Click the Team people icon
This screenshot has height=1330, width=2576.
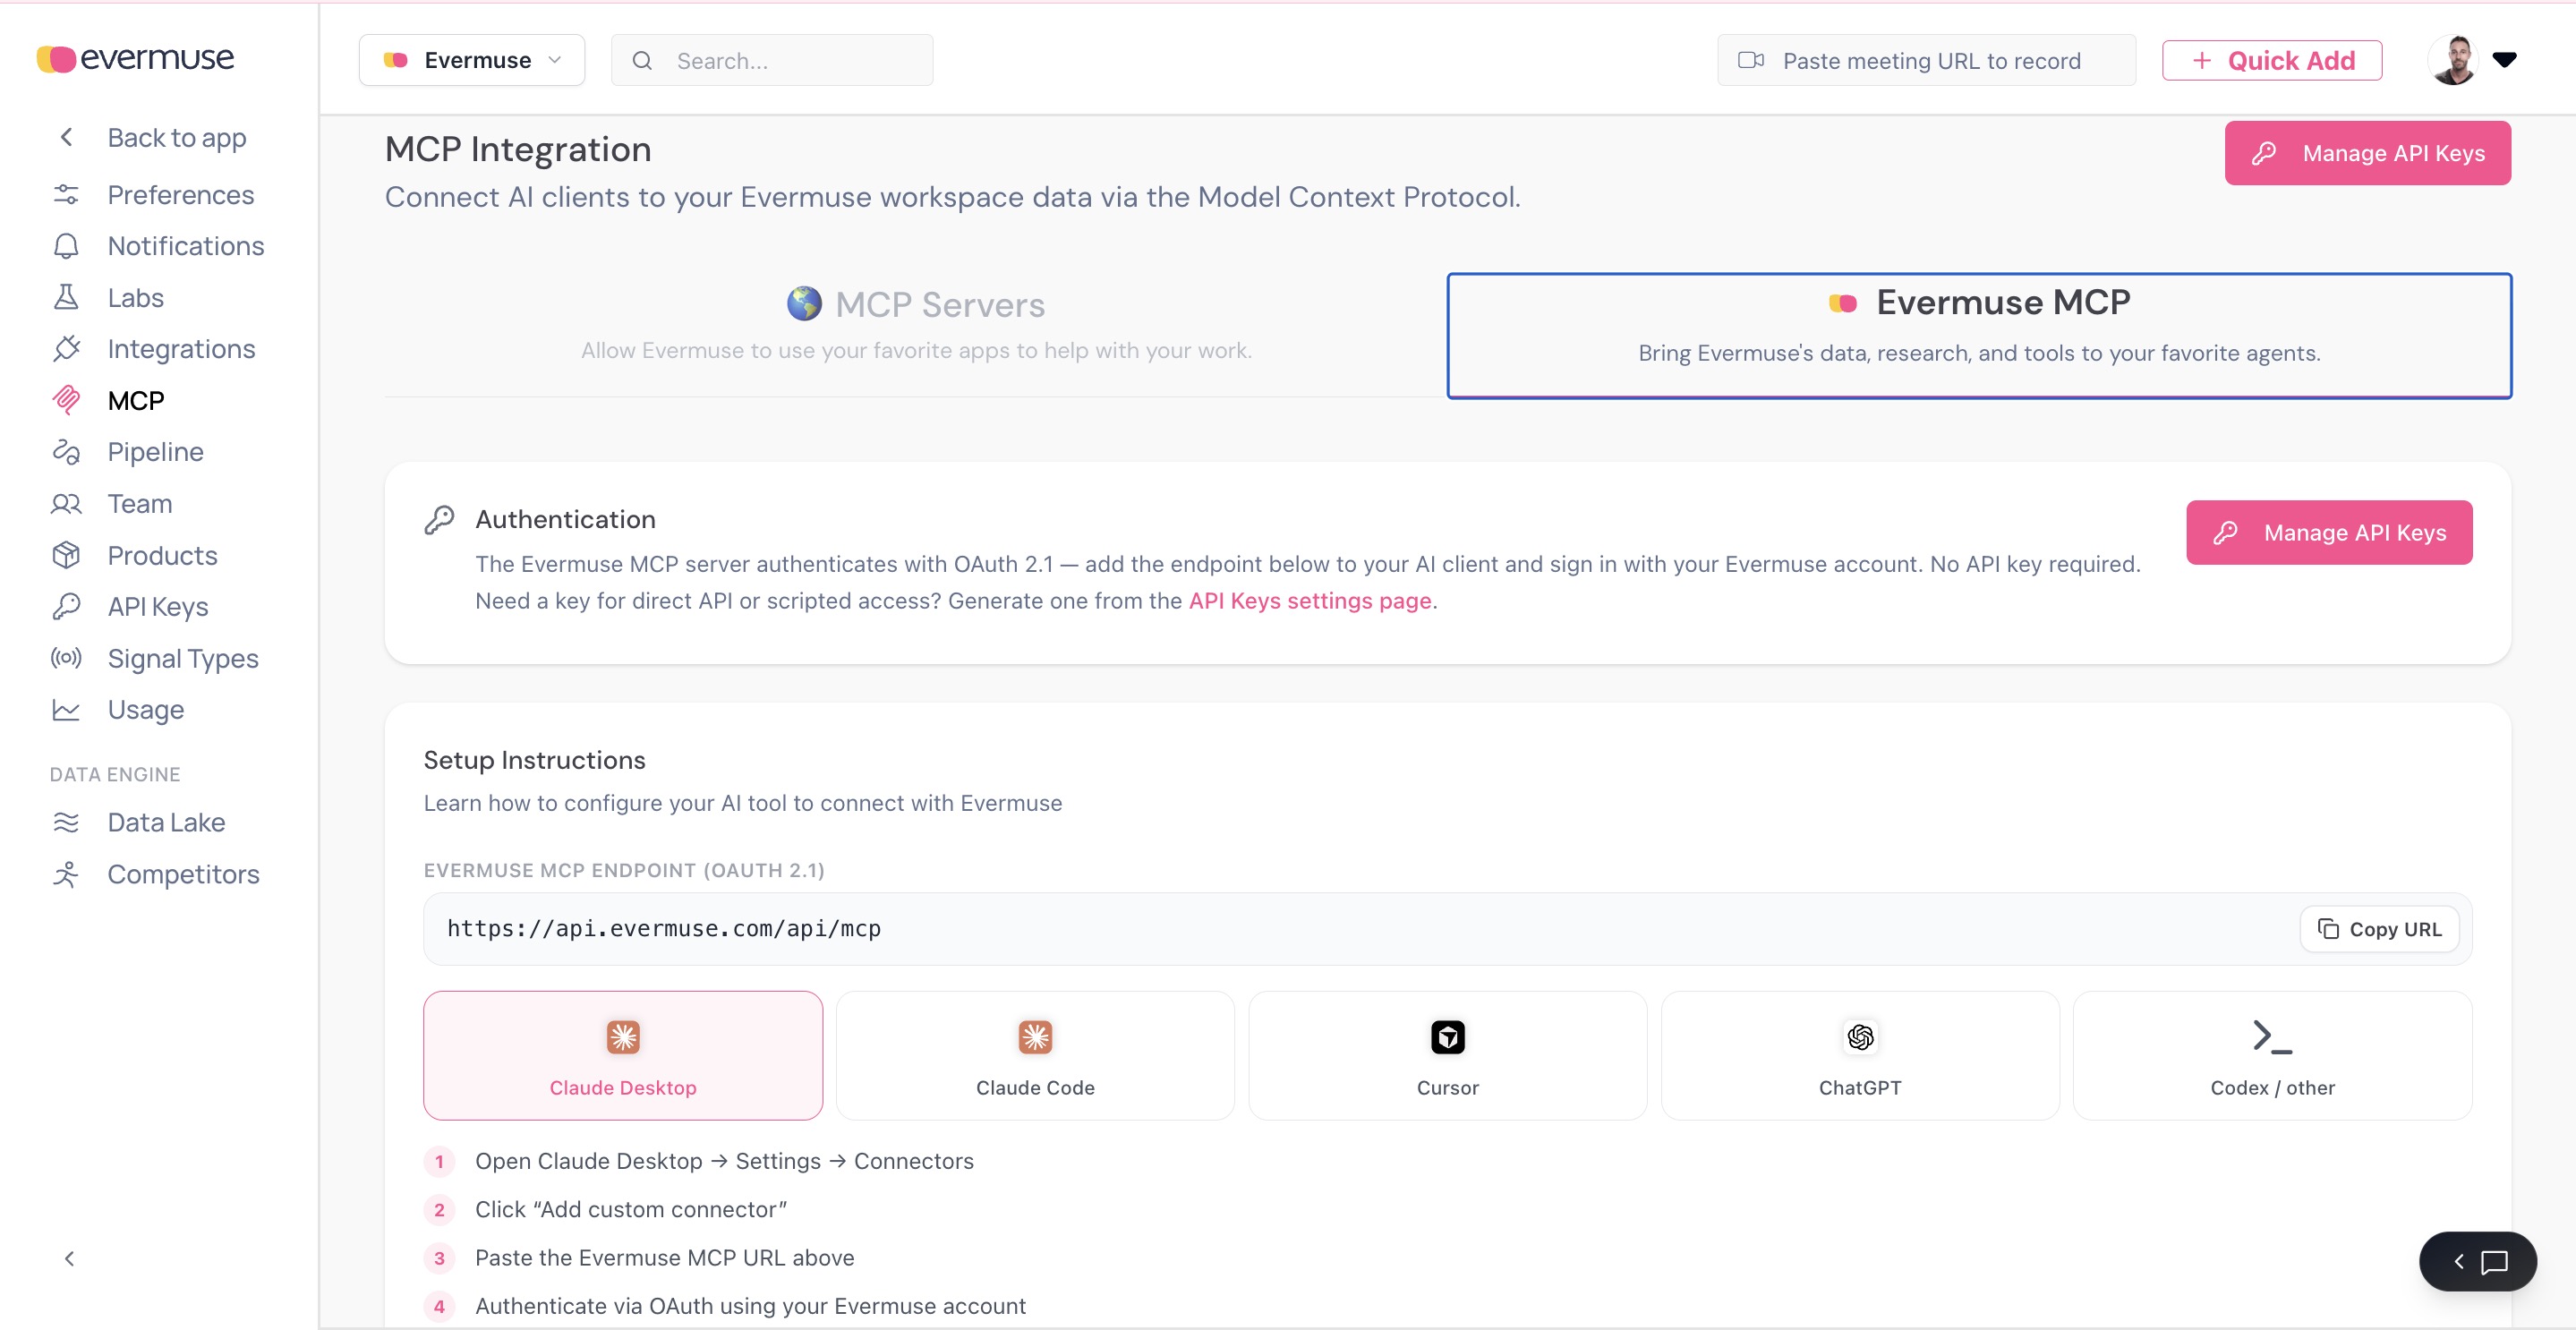point(66,503)
